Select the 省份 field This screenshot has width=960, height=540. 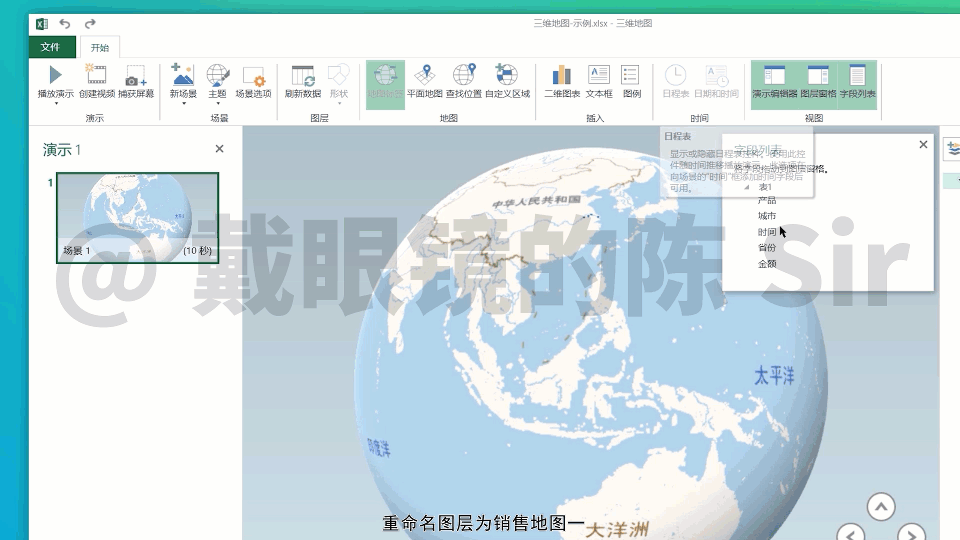coord(767,248)
